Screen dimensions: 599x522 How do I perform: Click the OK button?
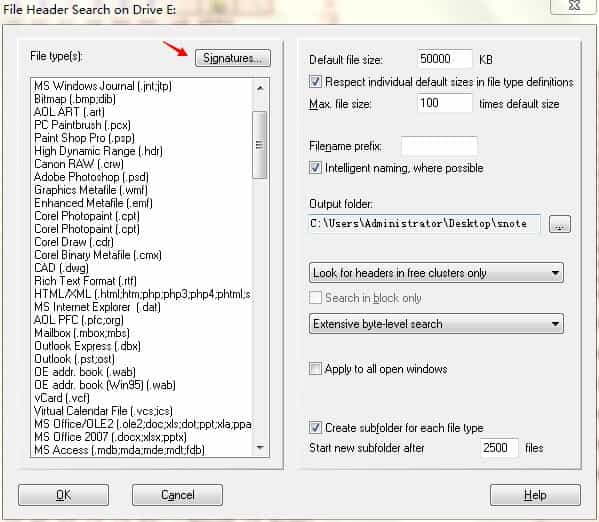pyautogui.click(x=63, y=495)
